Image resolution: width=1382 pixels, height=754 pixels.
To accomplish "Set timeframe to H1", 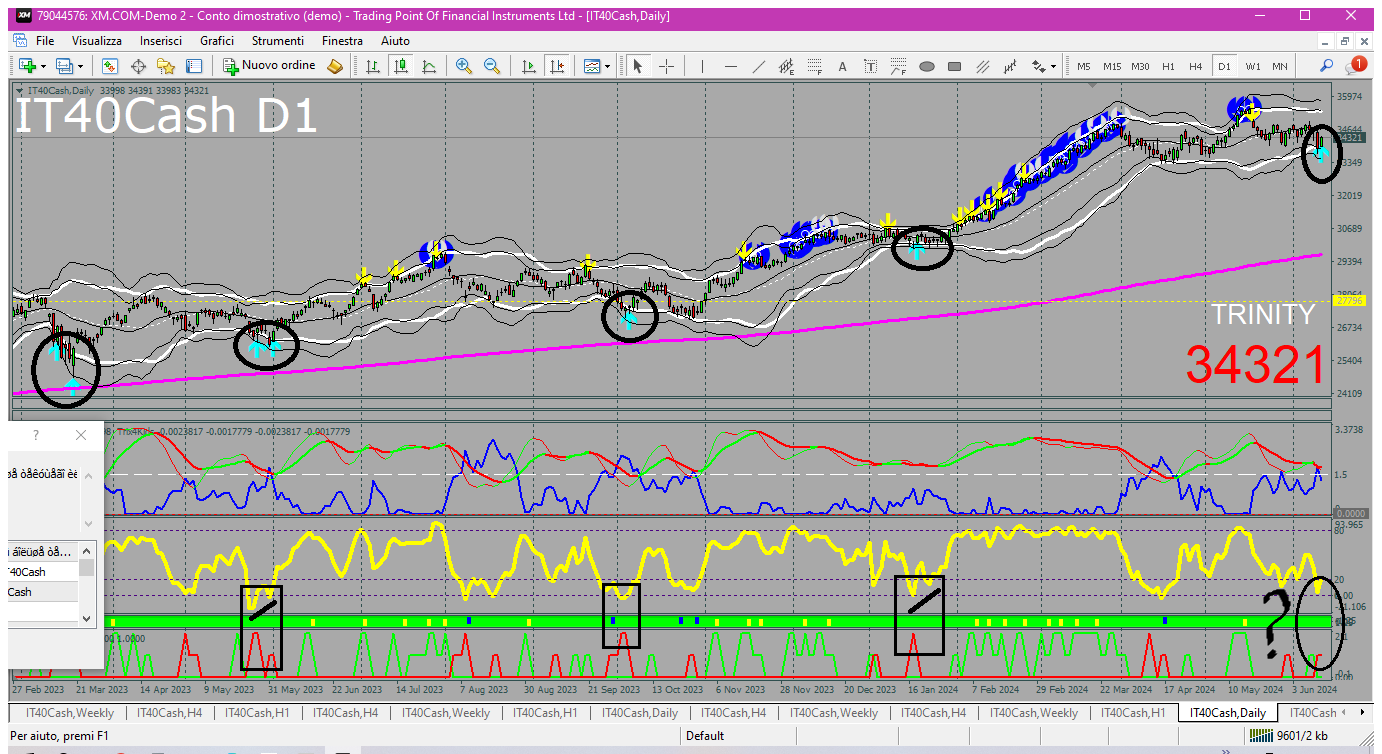I will 1168,66.
